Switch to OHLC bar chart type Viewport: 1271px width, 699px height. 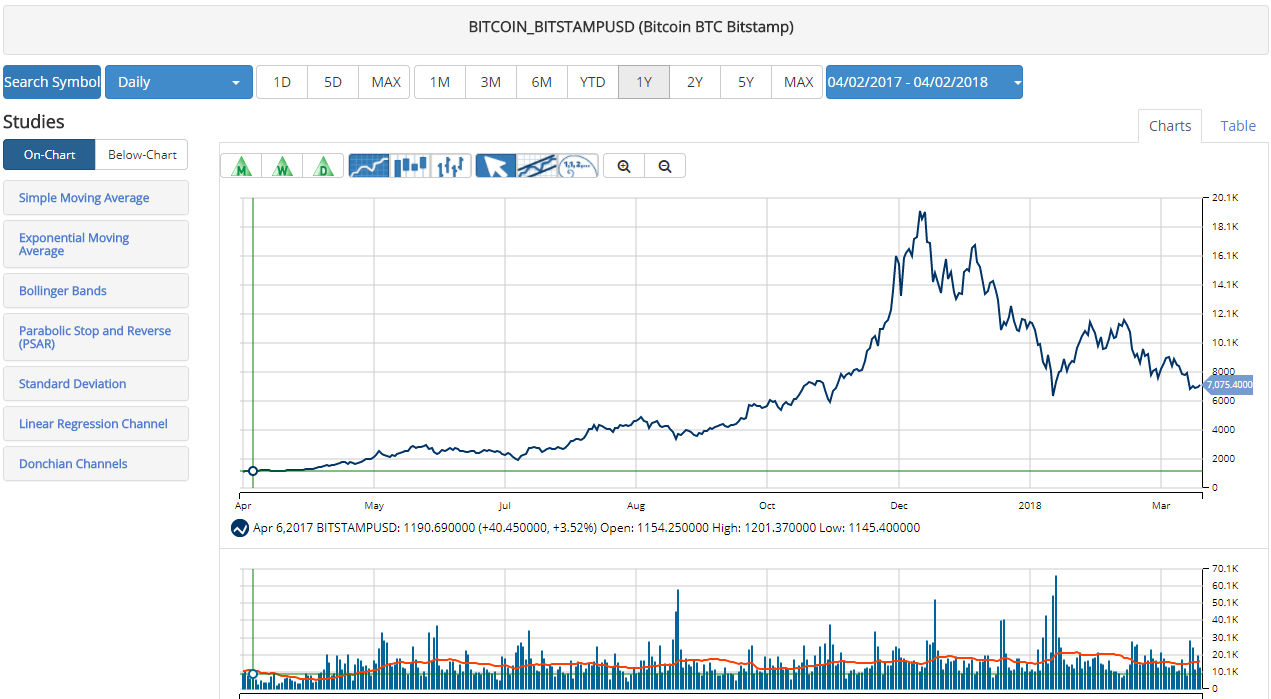point(452,166)
